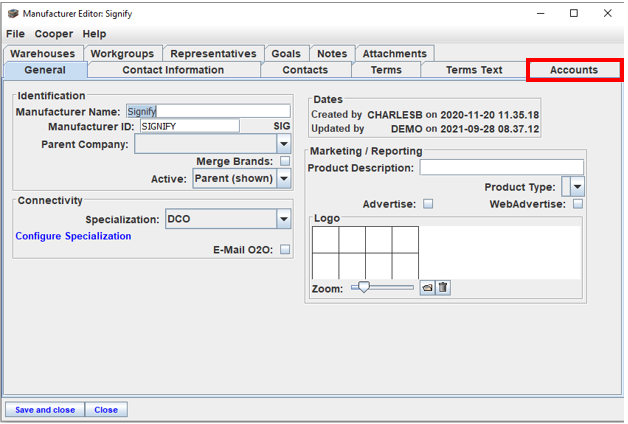Open the Product Type dropdown

[x=577, y=187]
